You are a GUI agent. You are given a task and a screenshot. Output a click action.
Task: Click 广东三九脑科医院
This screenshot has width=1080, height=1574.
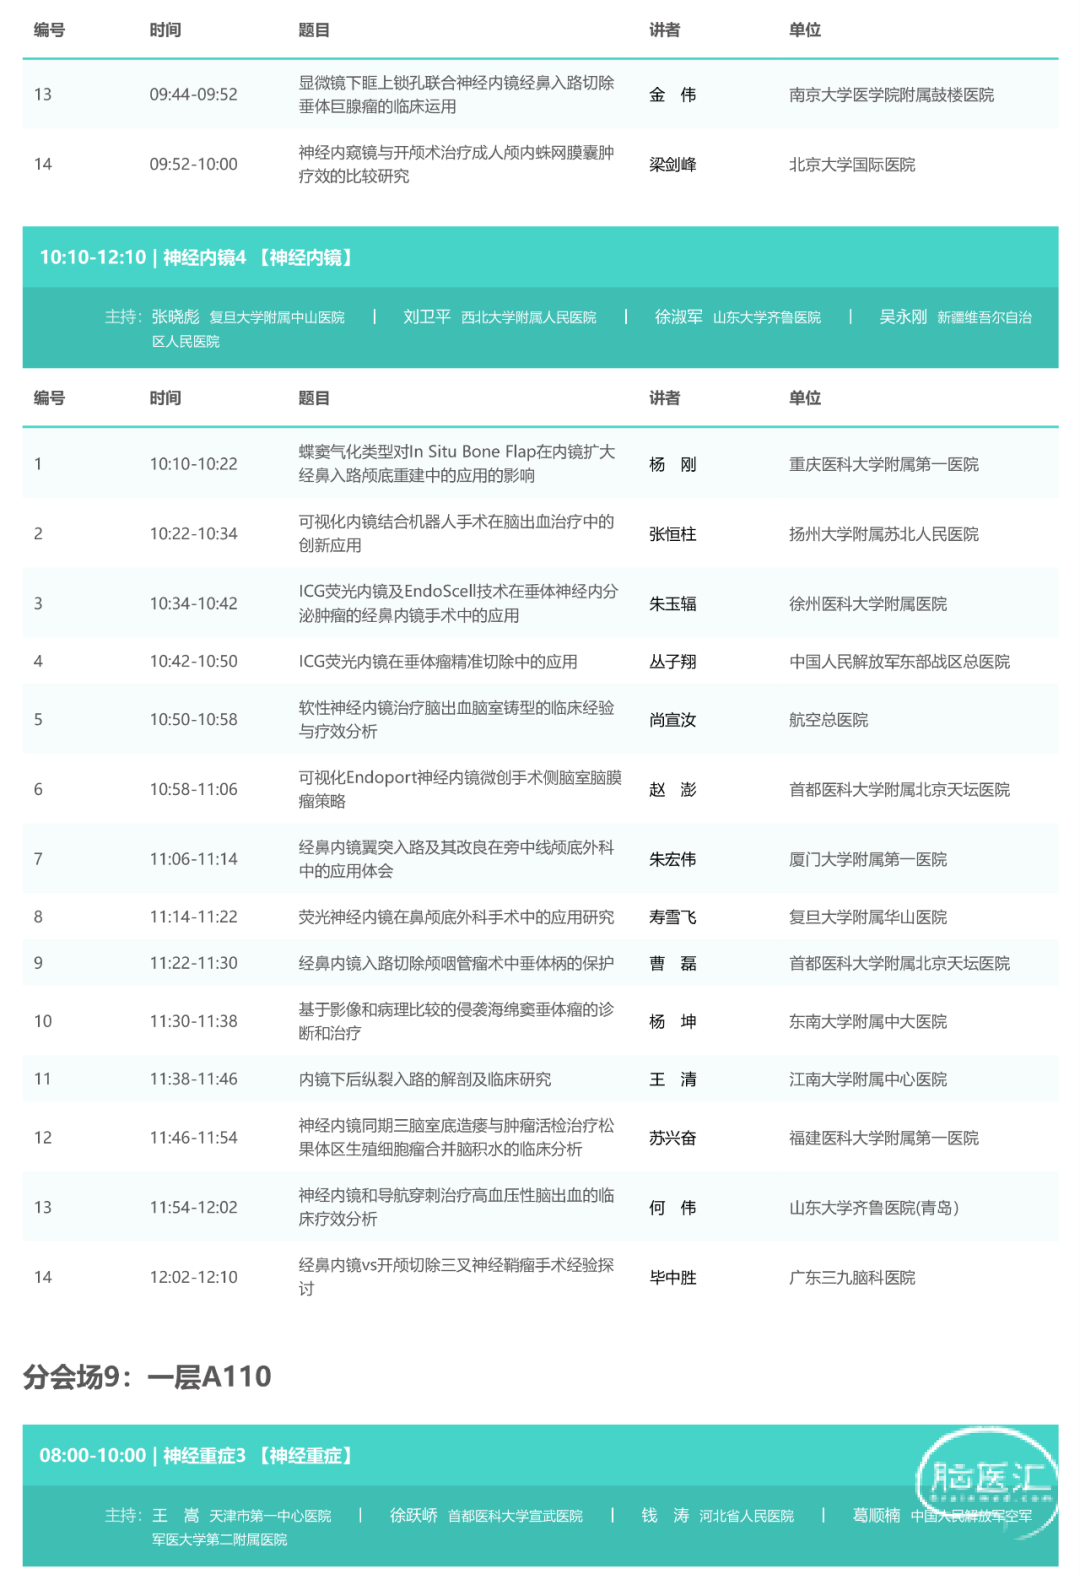click(x=852, y=1278)
